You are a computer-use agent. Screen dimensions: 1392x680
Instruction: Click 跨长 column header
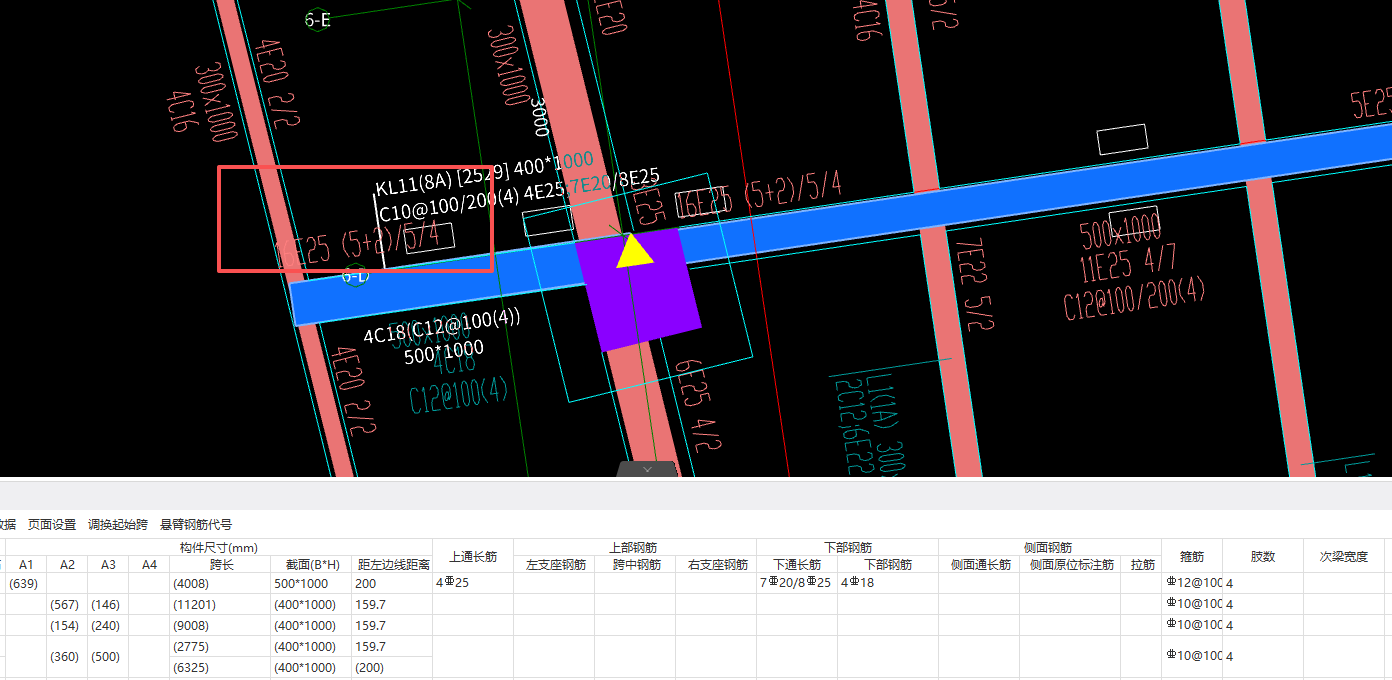tap(220, 565)
